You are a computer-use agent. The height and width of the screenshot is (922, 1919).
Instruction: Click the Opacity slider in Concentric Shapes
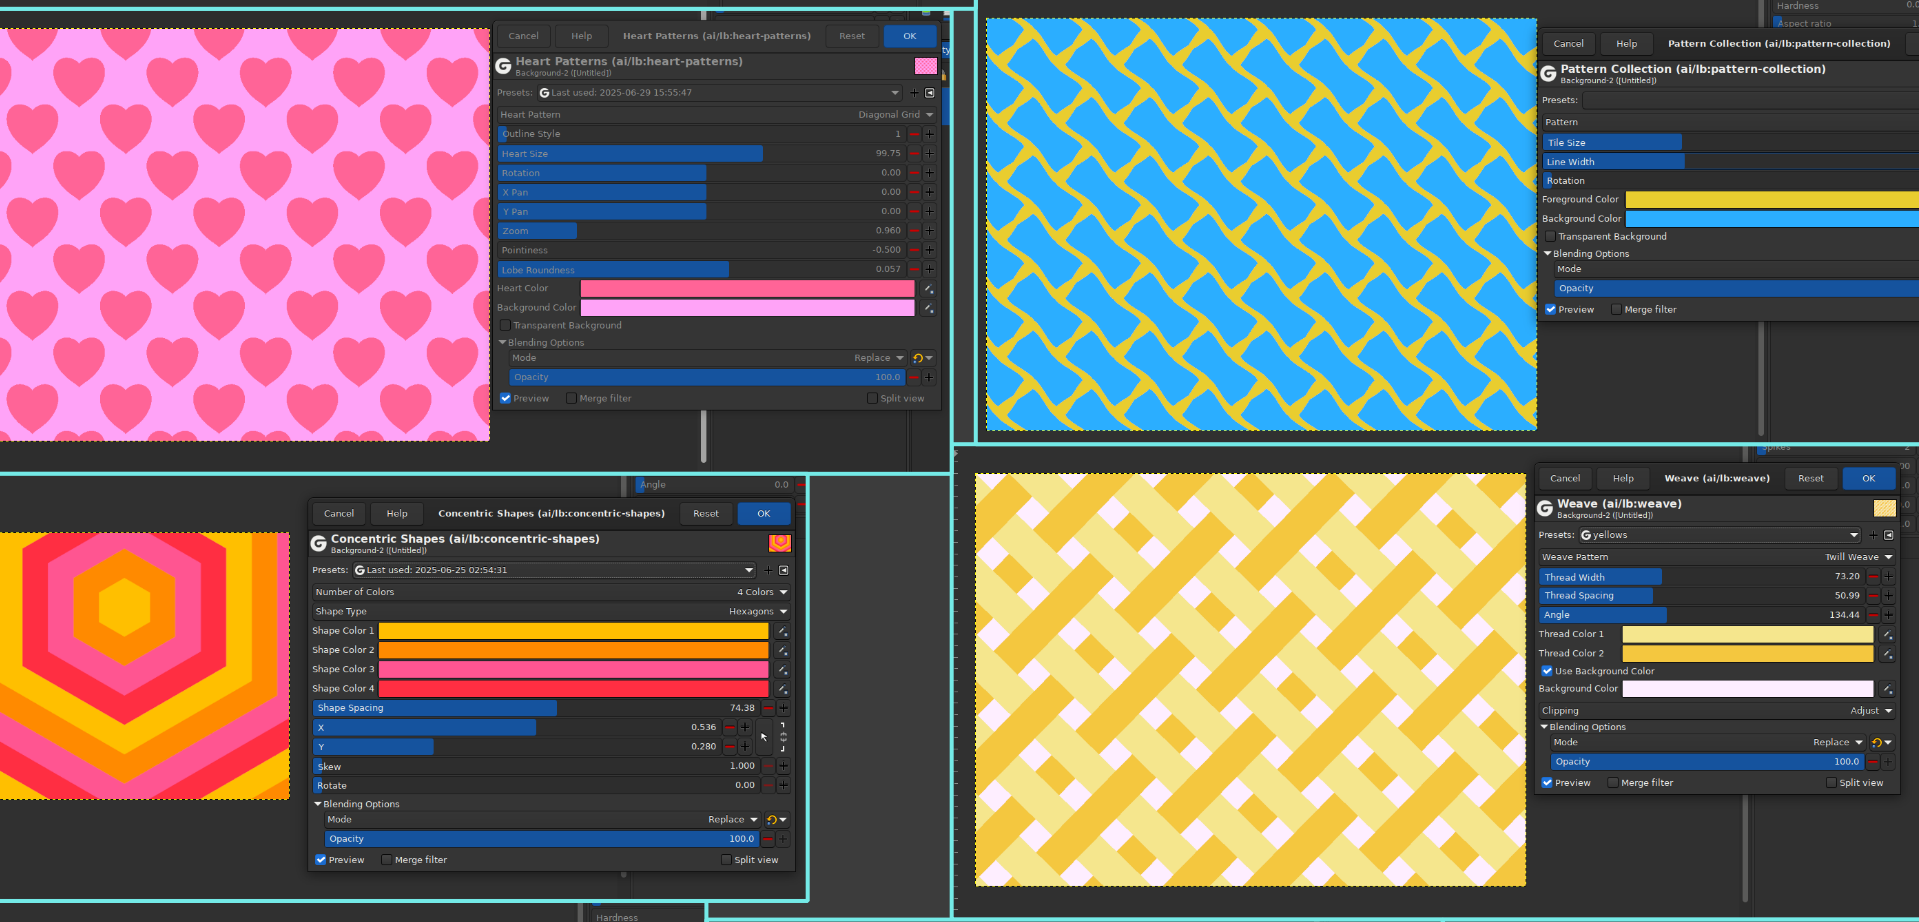pyautogui.click(x=542, y=839)
